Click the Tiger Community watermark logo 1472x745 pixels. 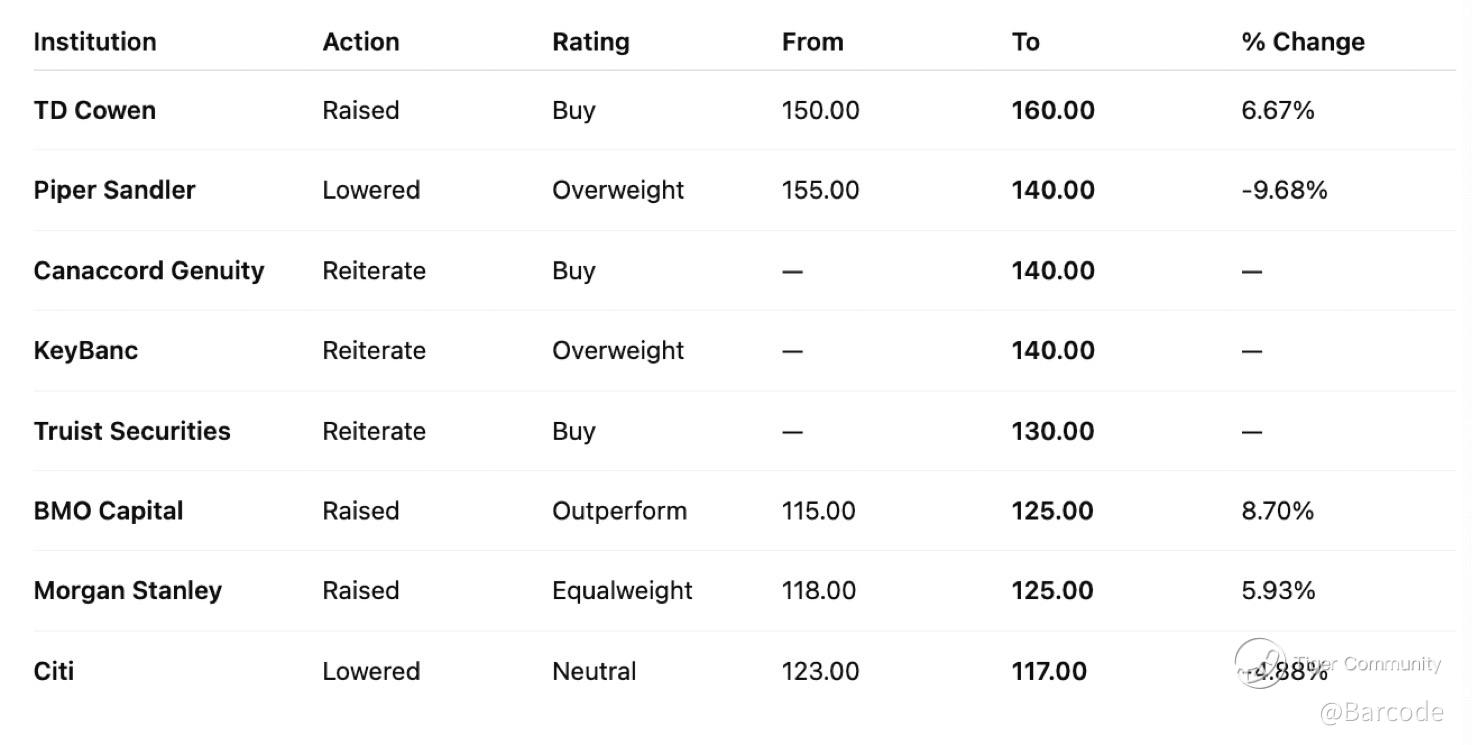click(x=1260, y=662)
